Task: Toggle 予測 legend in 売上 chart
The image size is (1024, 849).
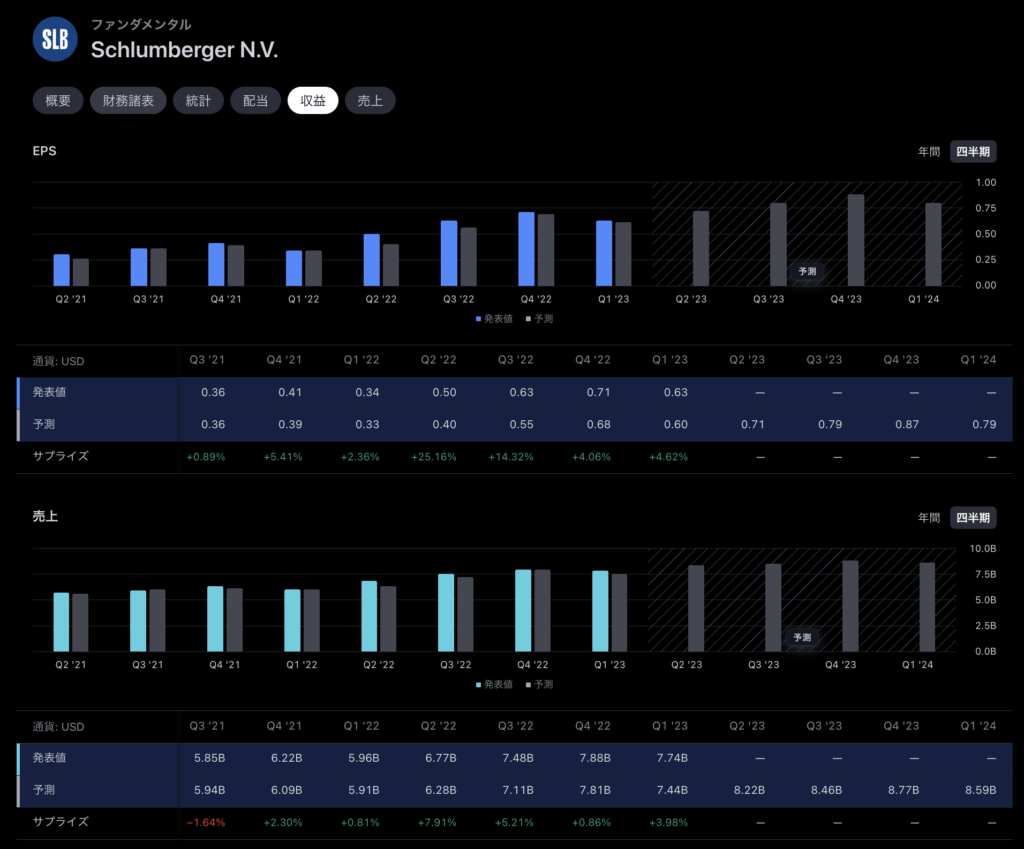Action: point(539,684)
